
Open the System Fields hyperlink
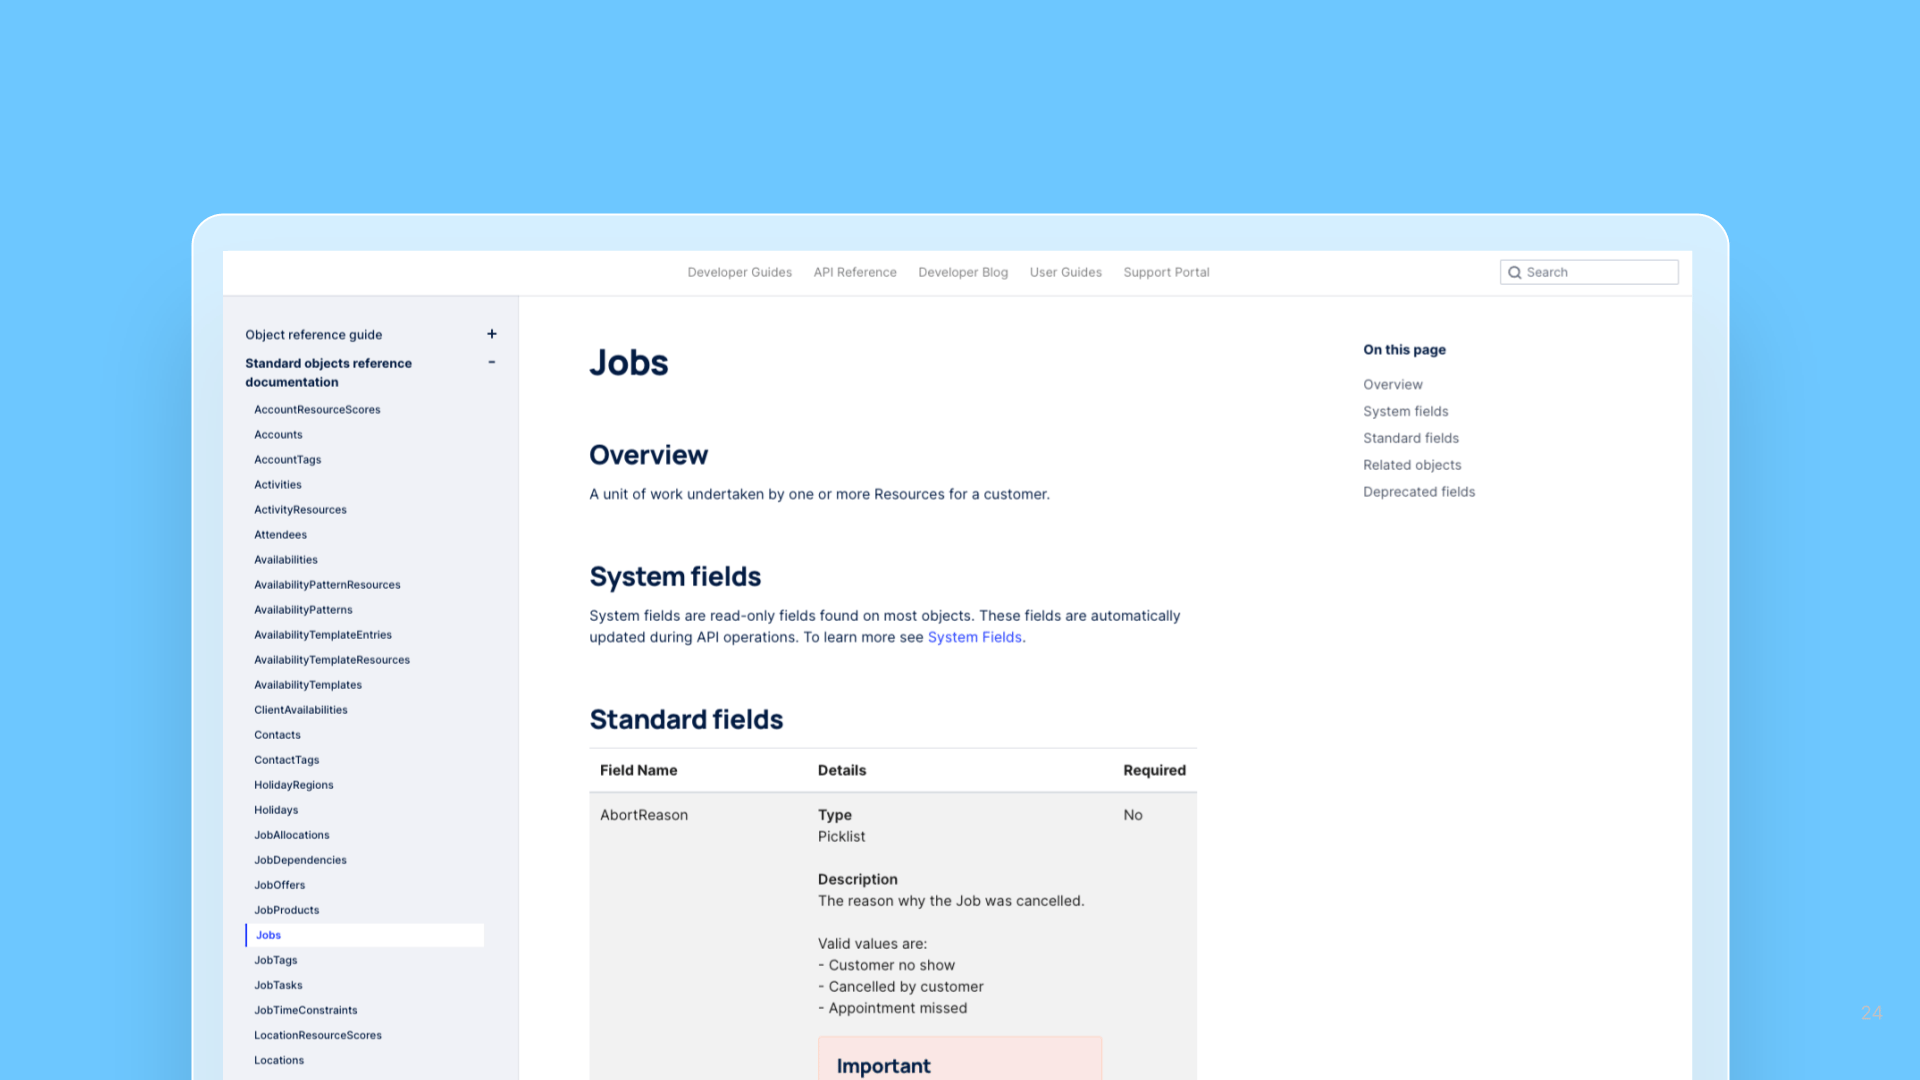pos(975,637)
